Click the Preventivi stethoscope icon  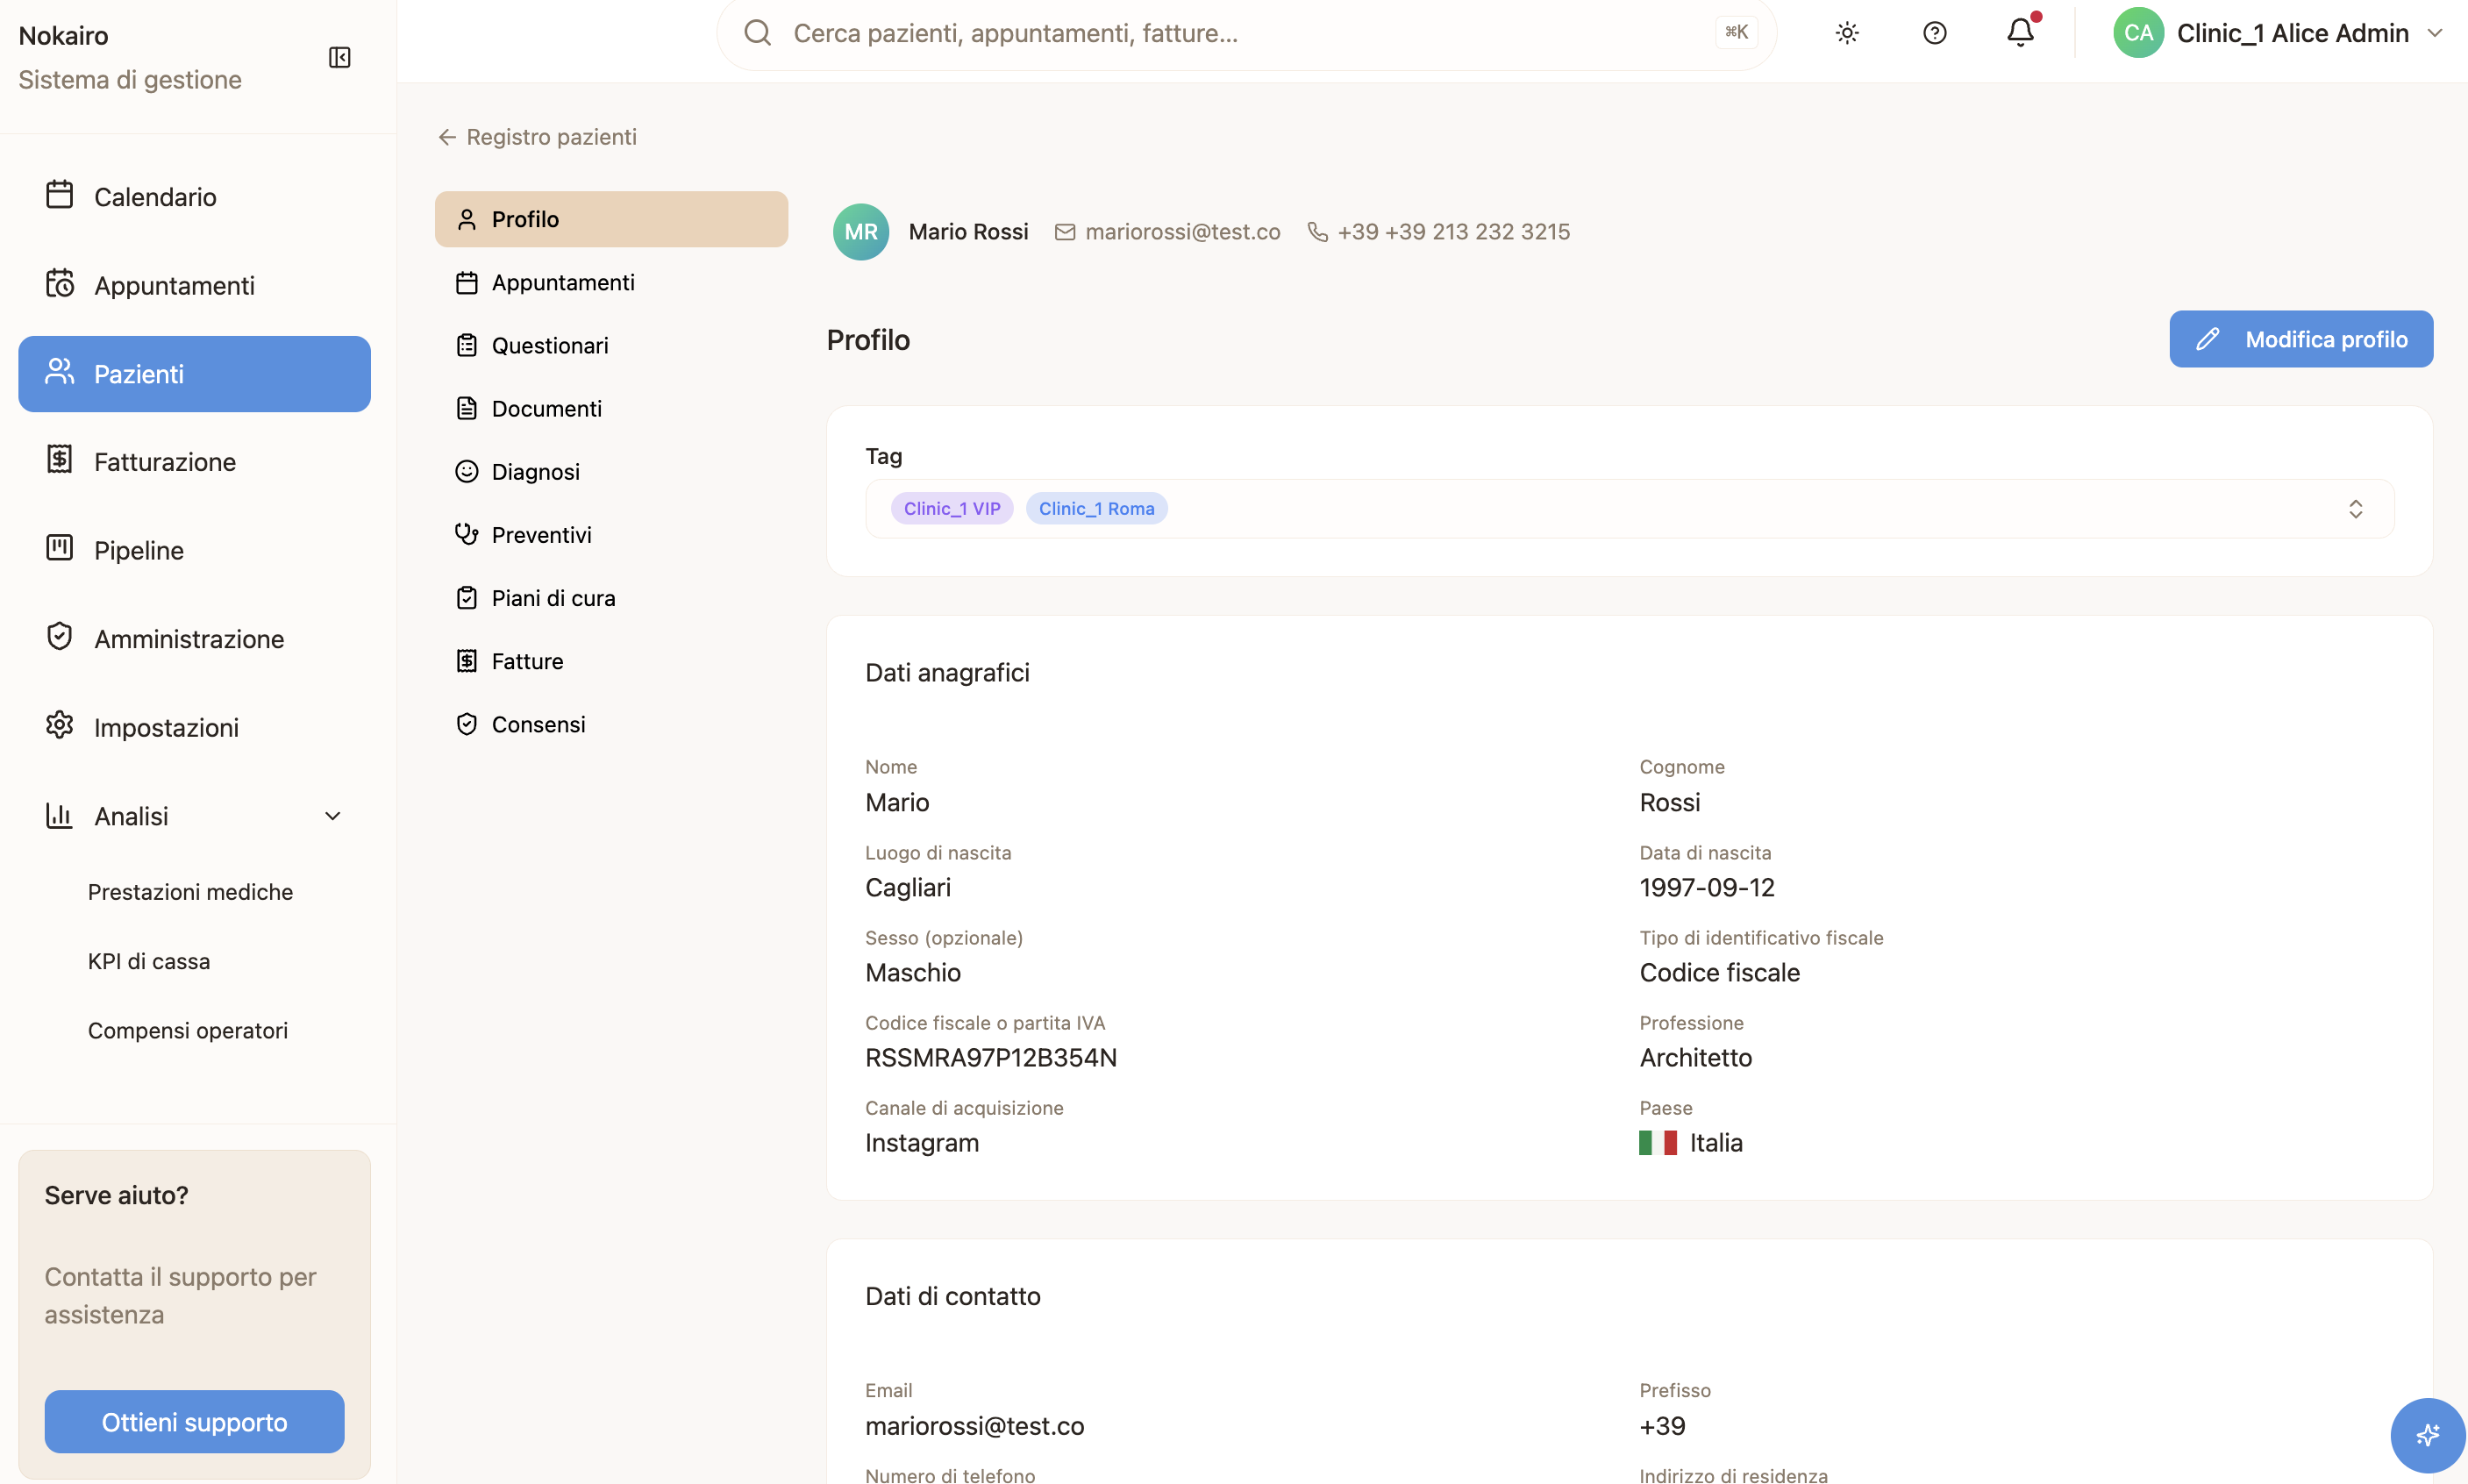(466, 535)
